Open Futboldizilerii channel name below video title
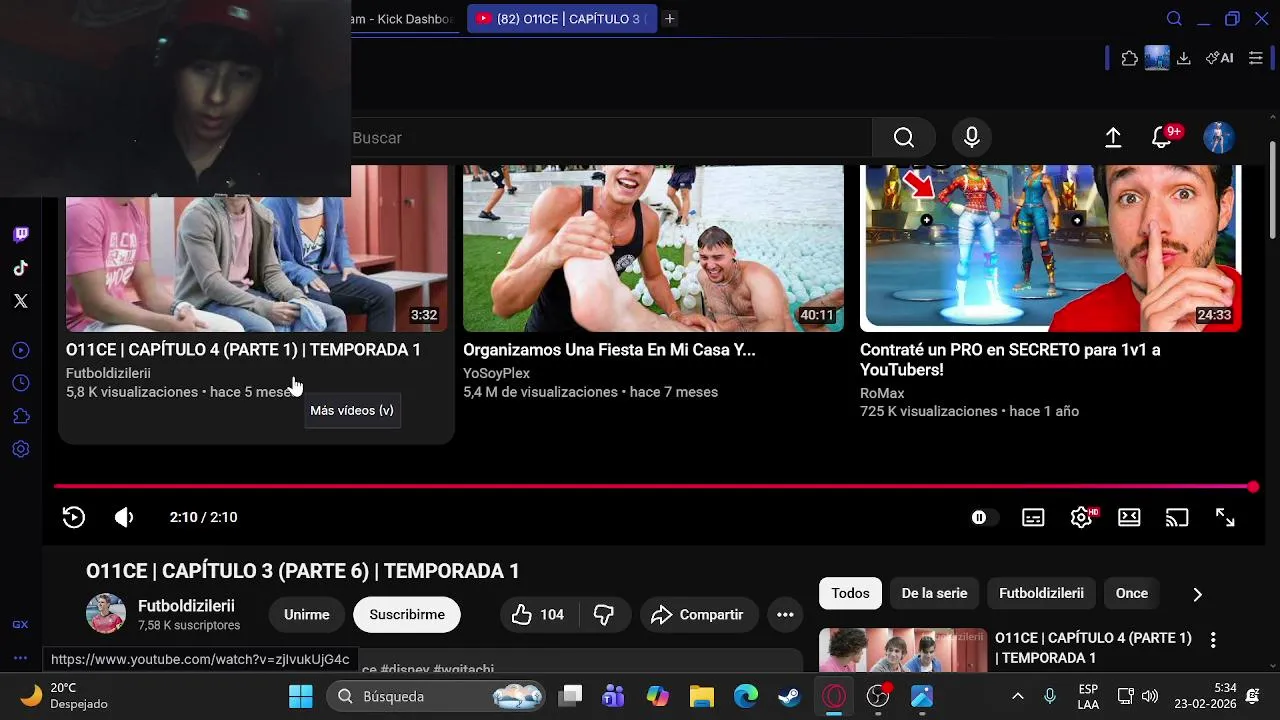Screen dimensions: 1280x720 coord(186,606)
